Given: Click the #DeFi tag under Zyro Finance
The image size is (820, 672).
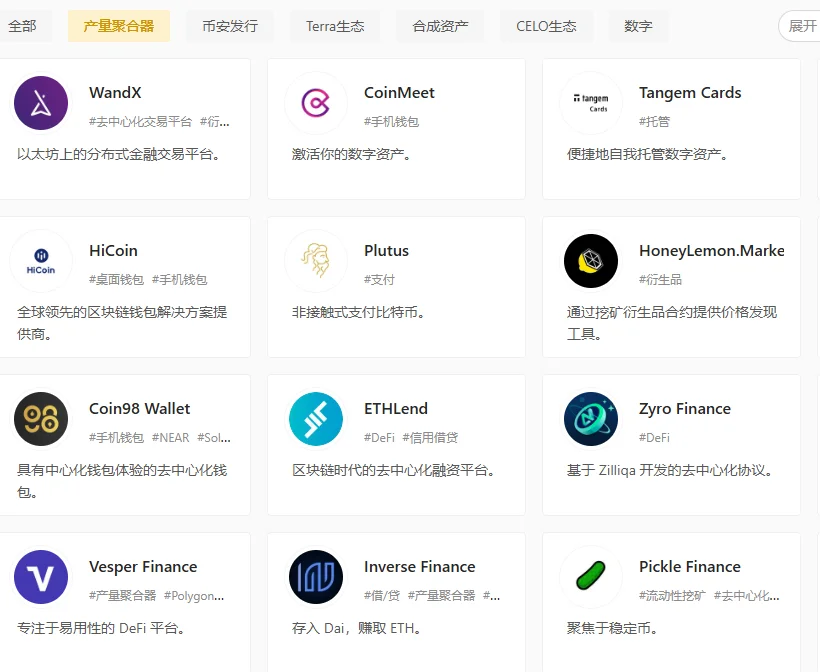Looking at the screenshot, I should tap(655, 438).
